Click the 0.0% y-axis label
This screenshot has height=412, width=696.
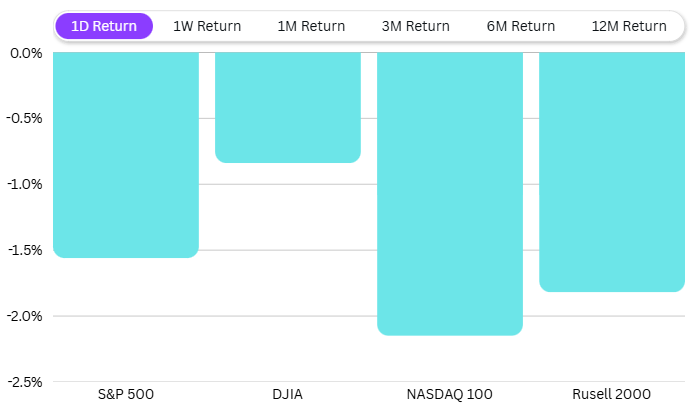pyautogui.click(x=26, y=53)
